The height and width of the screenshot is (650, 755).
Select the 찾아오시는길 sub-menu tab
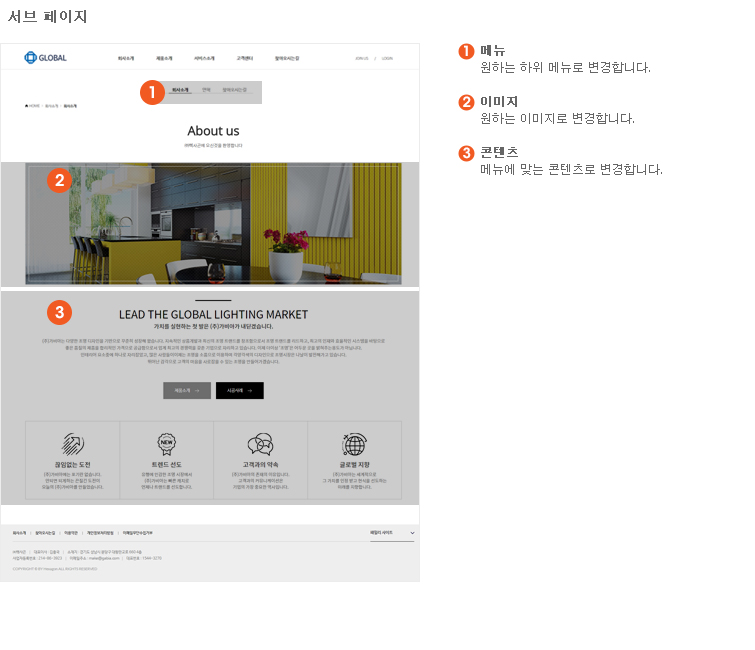(234, 90)
